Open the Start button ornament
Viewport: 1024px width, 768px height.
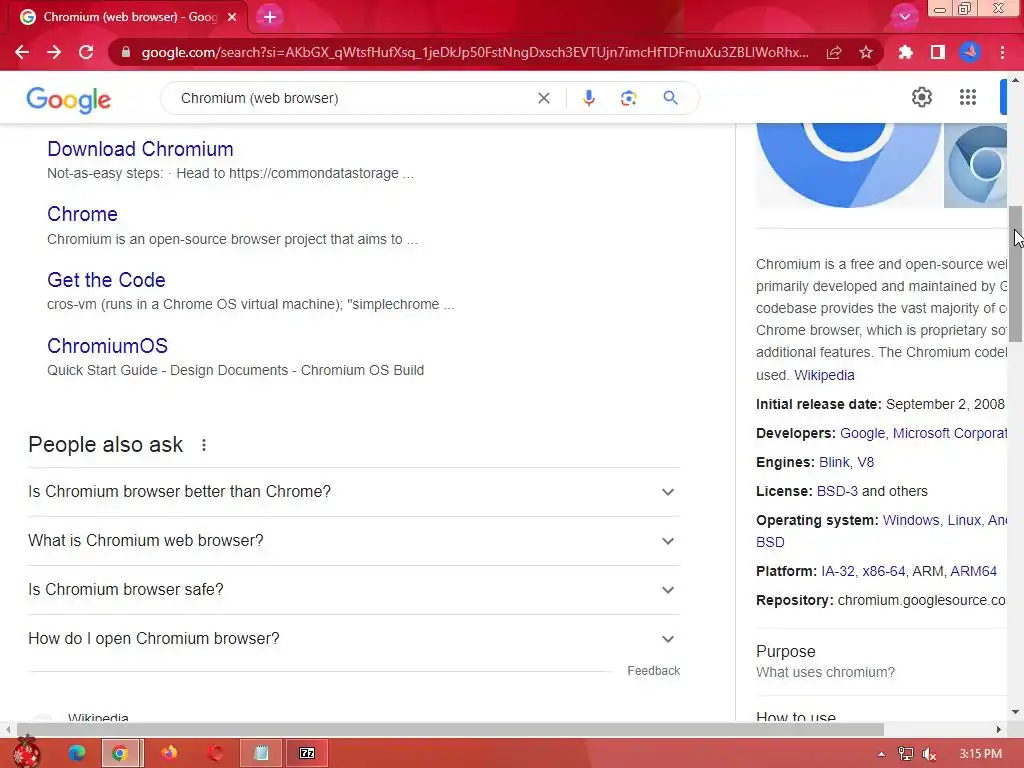tap(27, 752)
